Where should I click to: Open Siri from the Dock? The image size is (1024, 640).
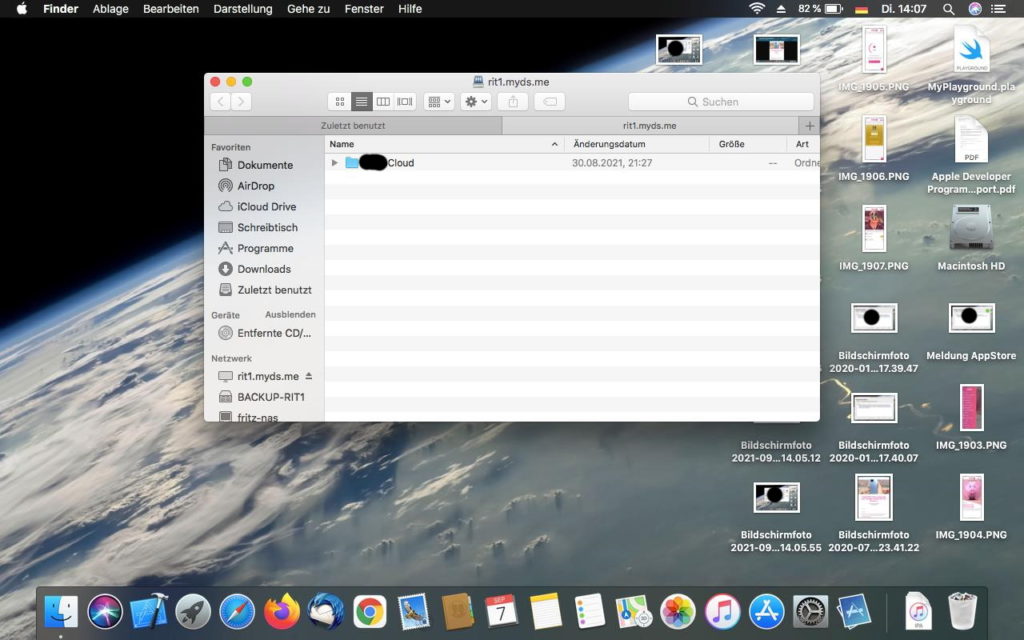[x=104, y=612]
